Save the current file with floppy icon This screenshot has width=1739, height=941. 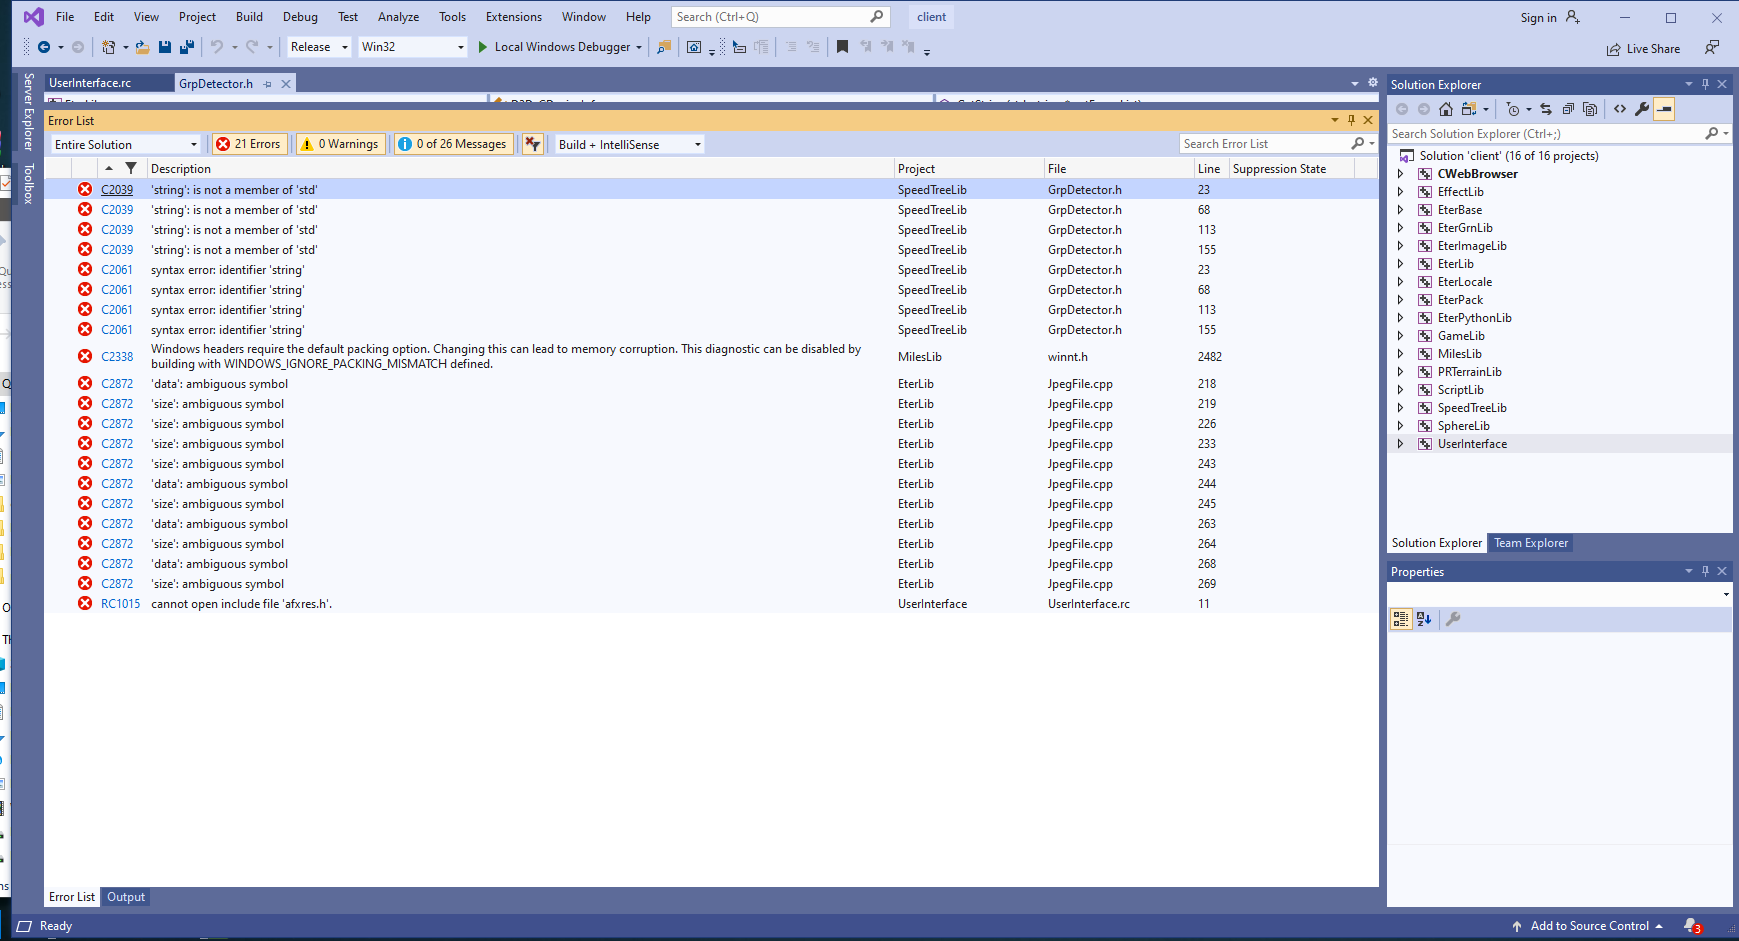pyautogui.click(x=164, y=47)
